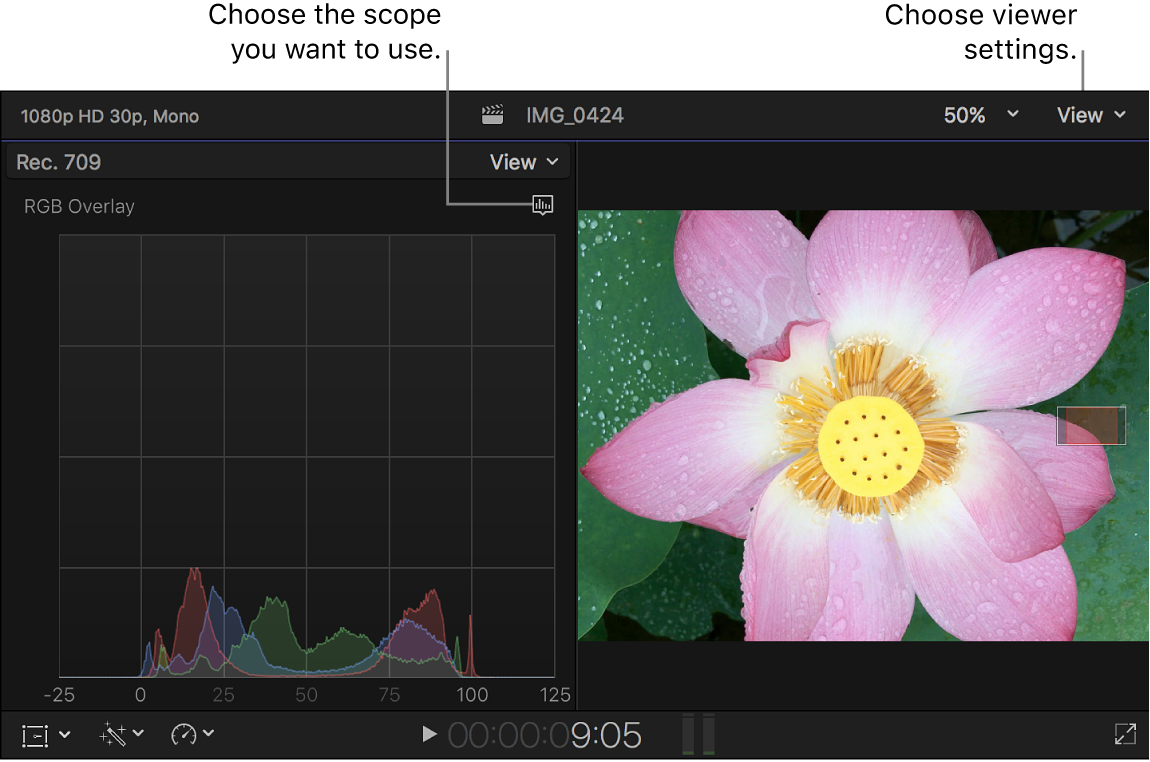This screenshot has height=762, width=1150.
Task: Click the small overlay rectangle on the flower
Action: tap(1090, 424)
